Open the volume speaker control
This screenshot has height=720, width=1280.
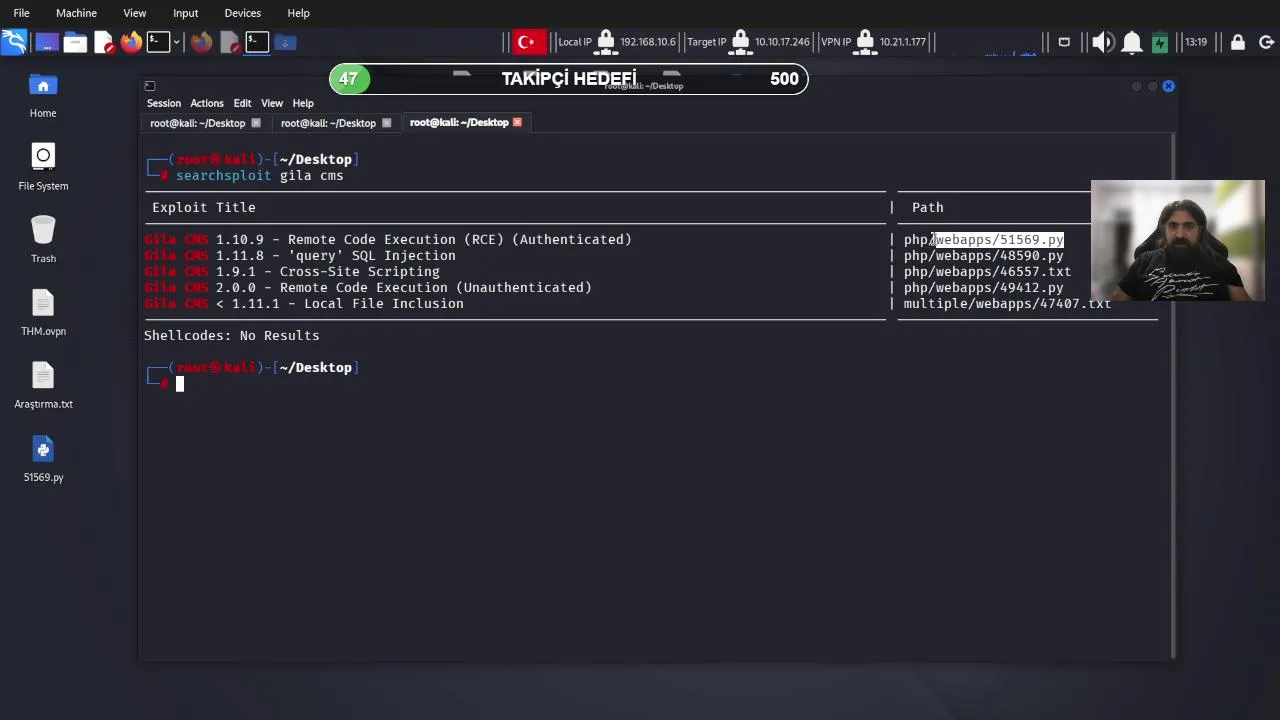click(1102, 42)
